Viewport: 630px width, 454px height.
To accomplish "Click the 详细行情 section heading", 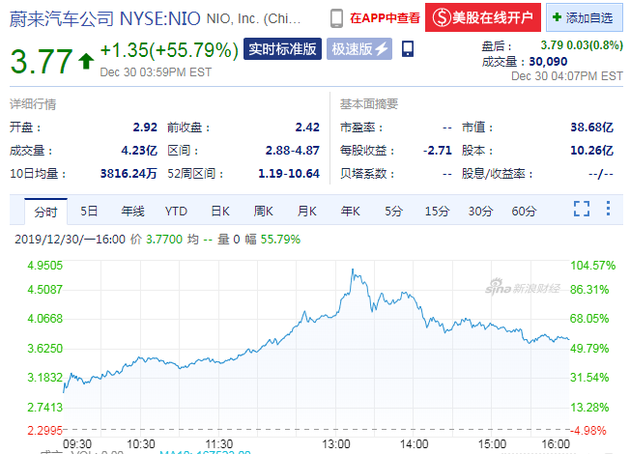I will point(33,104).
